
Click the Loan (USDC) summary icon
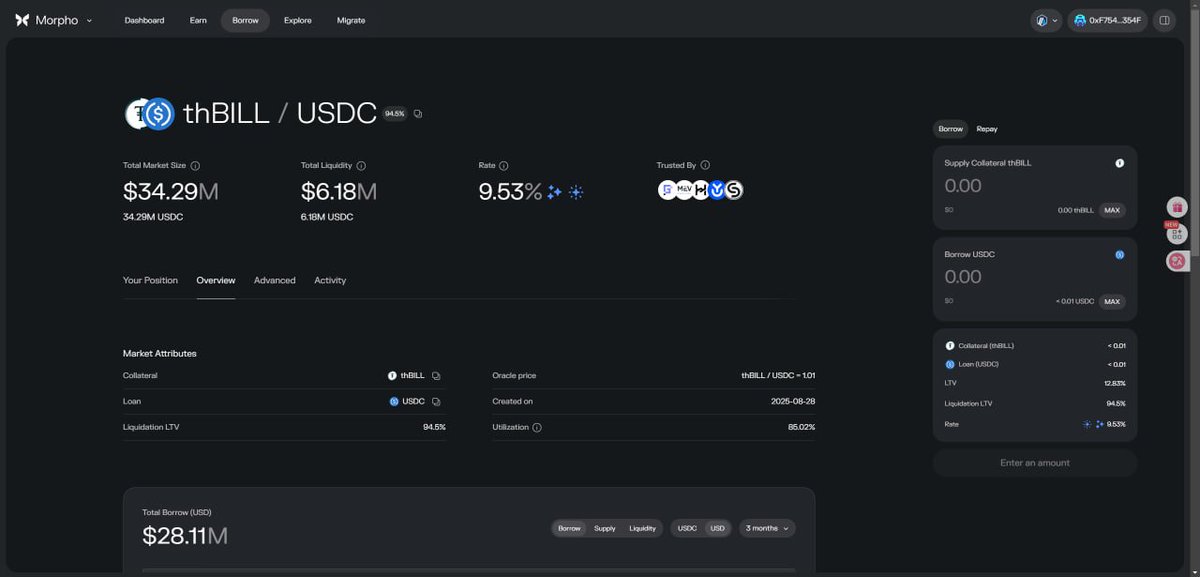pyautogui.click(x=950, y=364)
